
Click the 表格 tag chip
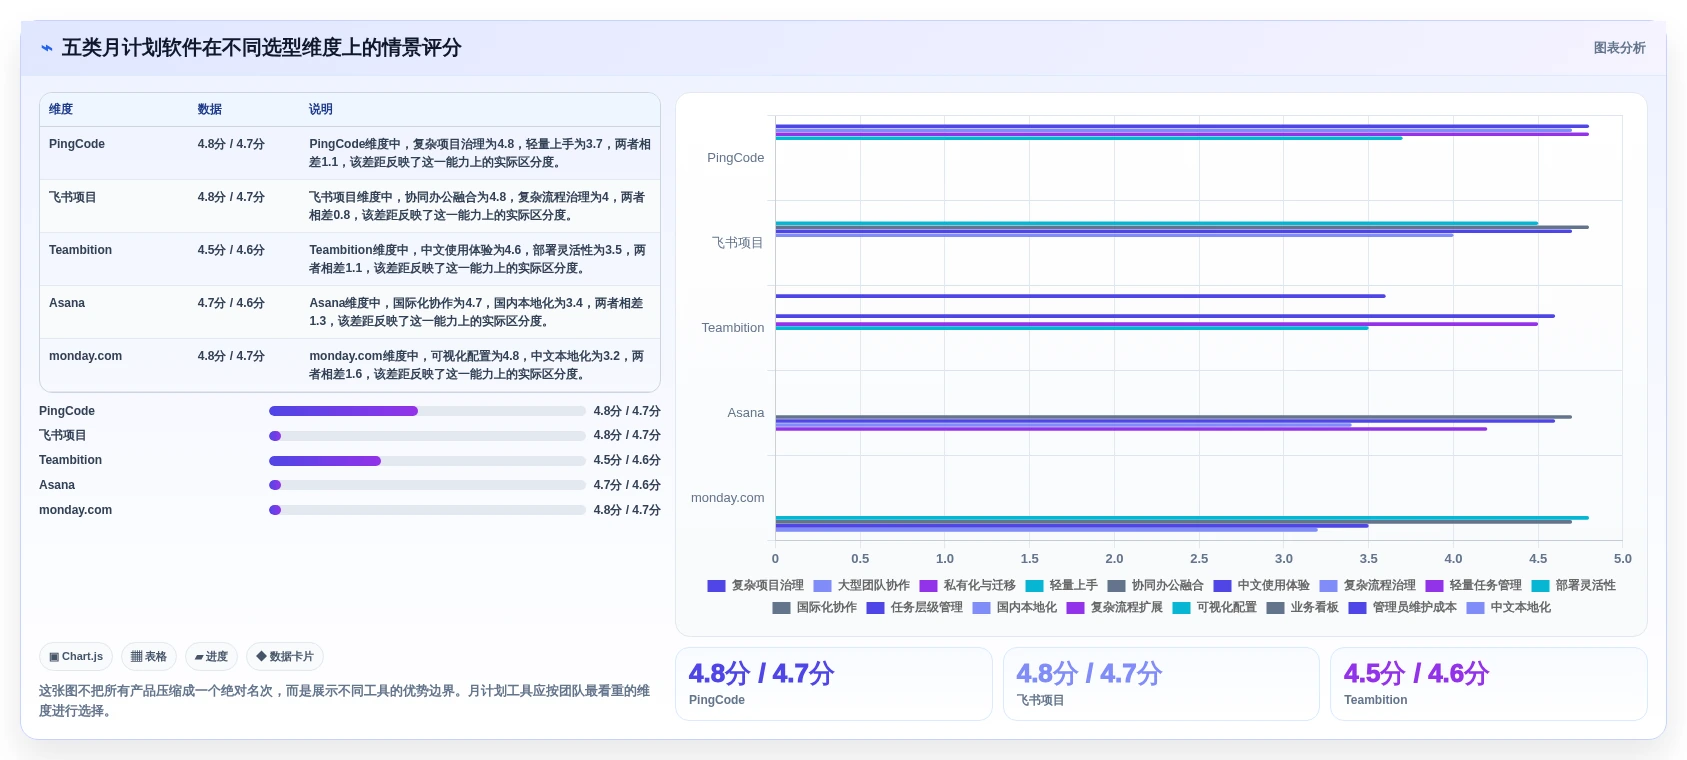(x=149, y=657)
